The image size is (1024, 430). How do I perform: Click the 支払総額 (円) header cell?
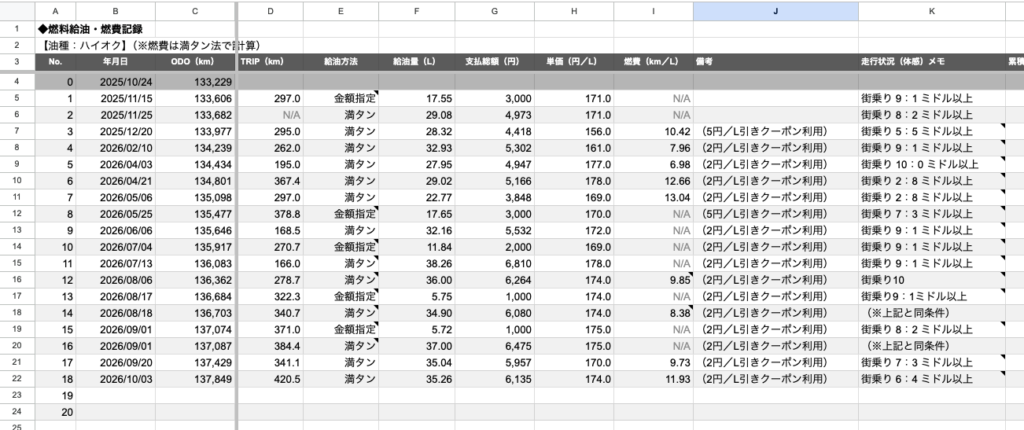494,61
